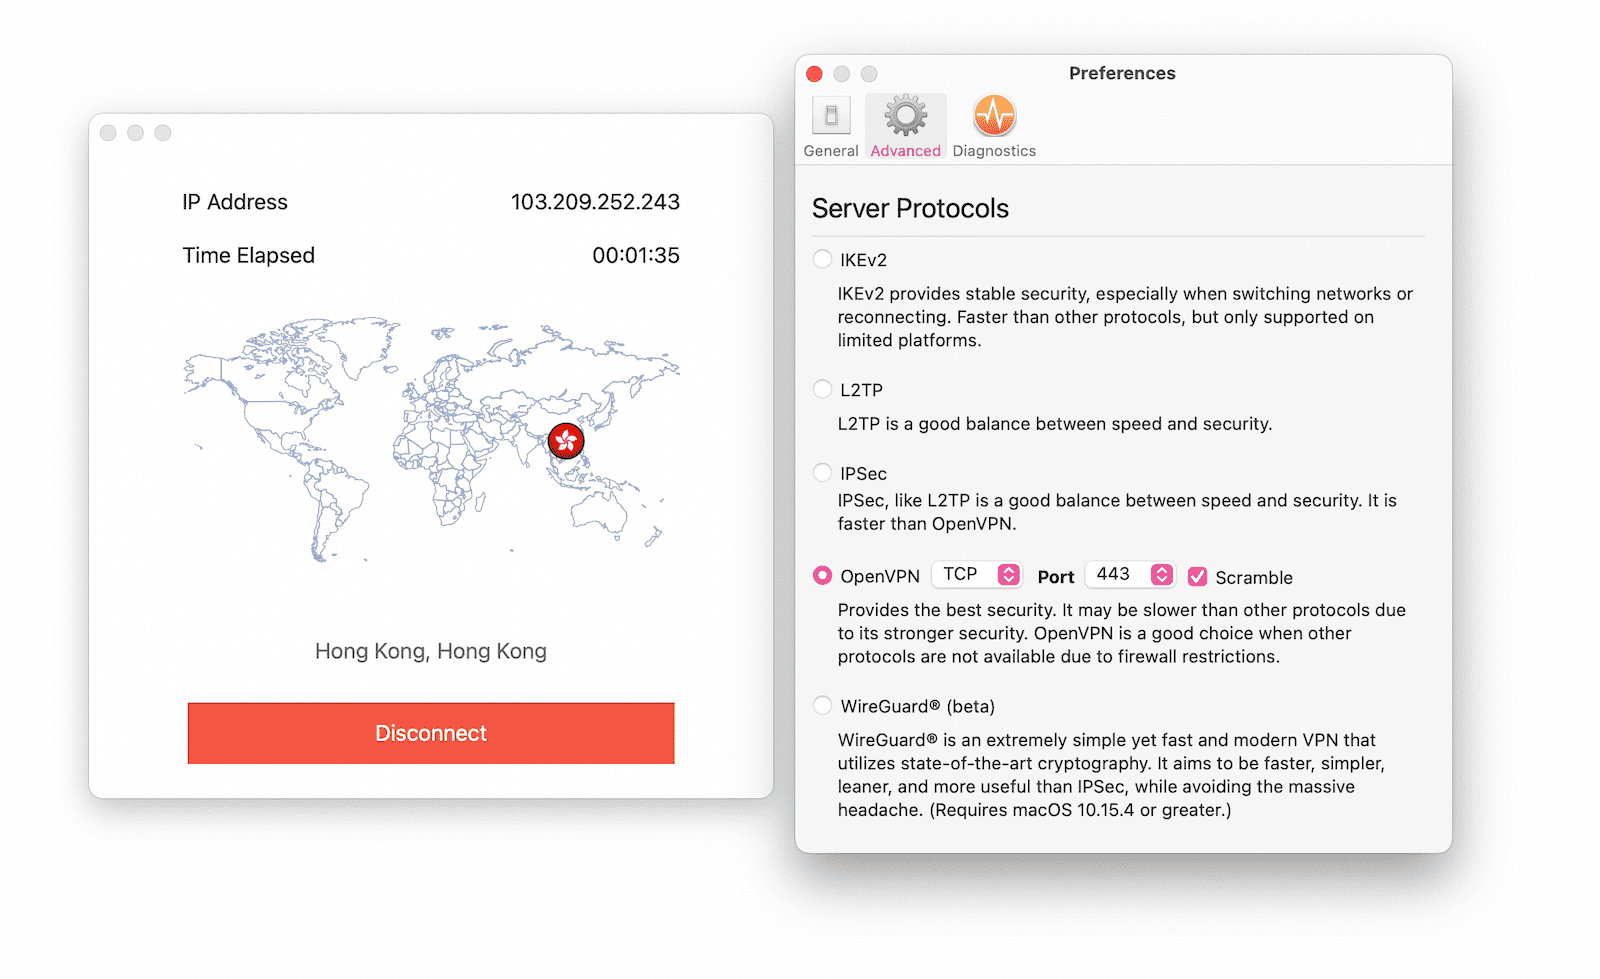Select the OpenVPN protocol radio button

(822, 575)
